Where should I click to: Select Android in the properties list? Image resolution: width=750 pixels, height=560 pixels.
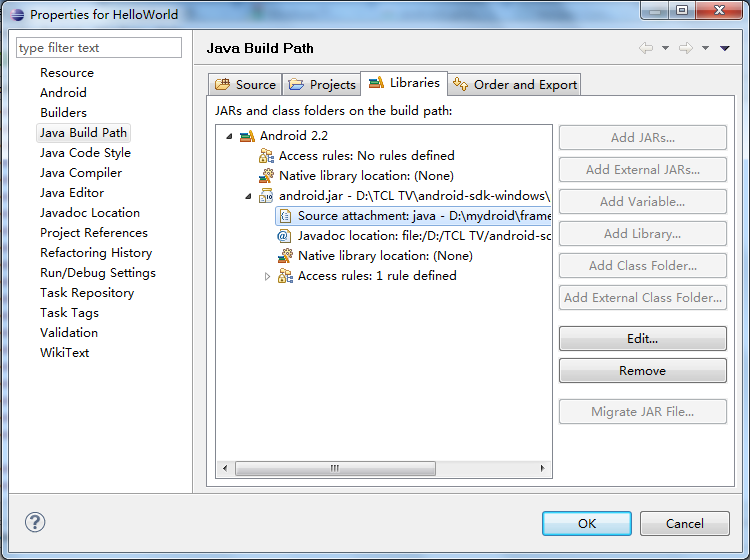pyautogui.click(x=63, y=93)
